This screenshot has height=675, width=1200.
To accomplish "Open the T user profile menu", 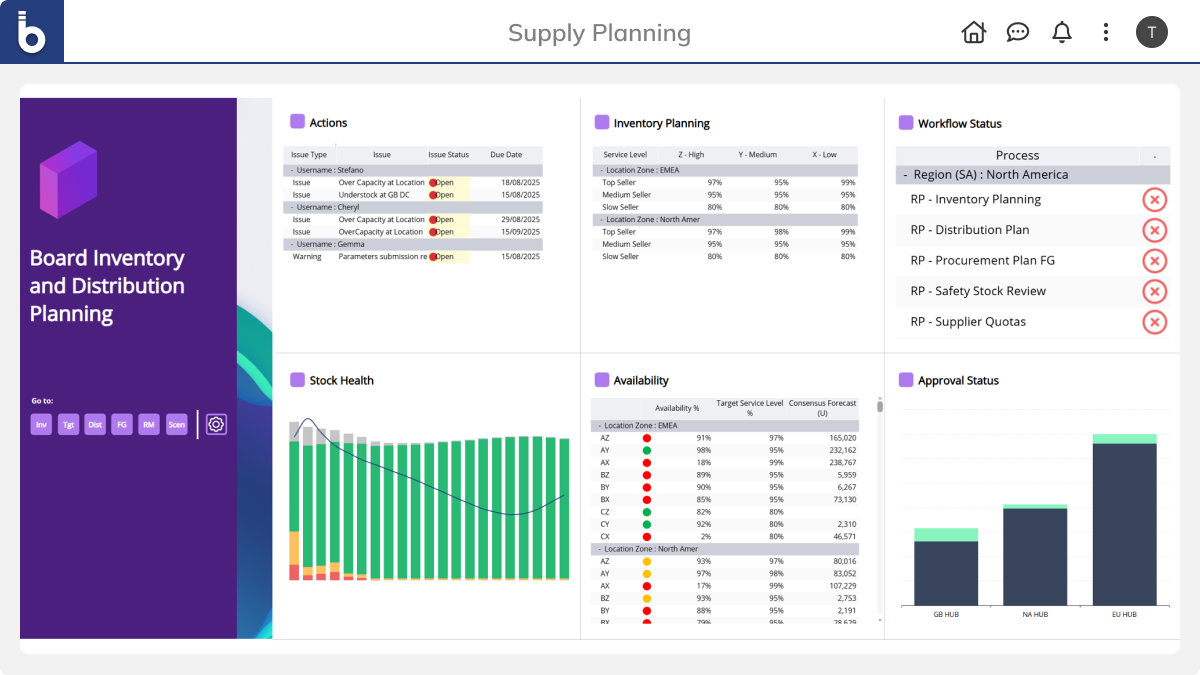I will pos(1152,32).
